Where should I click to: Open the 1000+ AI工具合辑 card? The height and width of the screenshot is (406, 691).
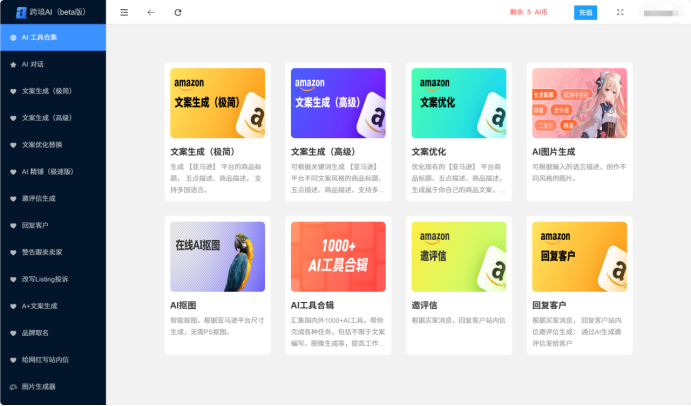tap(338, 255)
